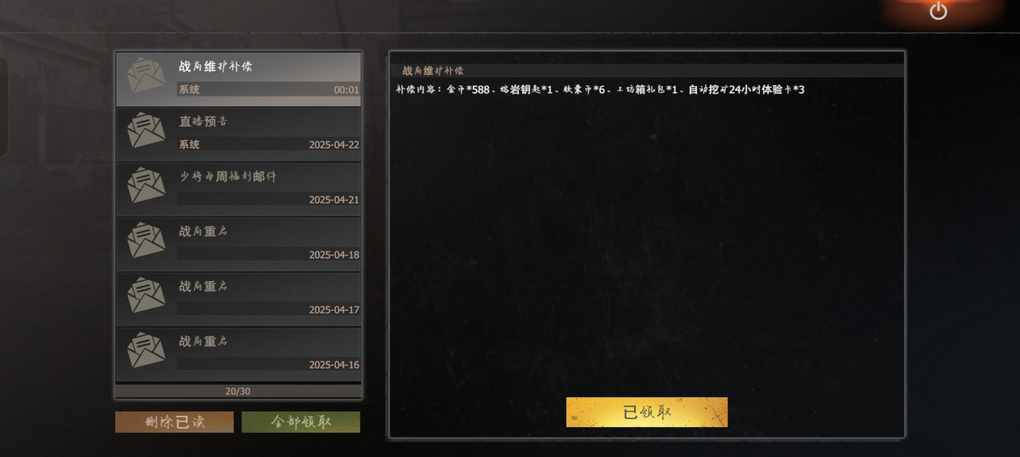The height and width of the screenshot is (457, 1020).
Task: Click the power icon in the top corner
Action: pos(938,11)
